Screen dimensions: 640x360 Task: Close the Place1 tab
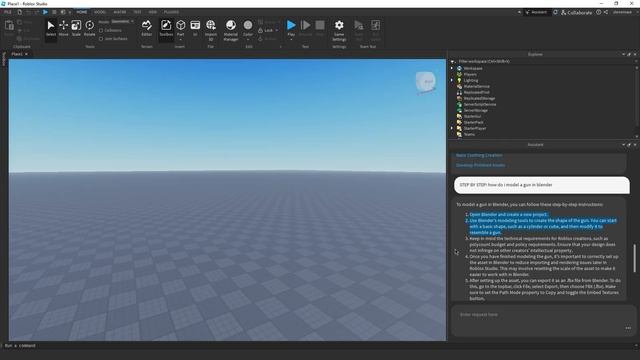[x=27, y=54]
